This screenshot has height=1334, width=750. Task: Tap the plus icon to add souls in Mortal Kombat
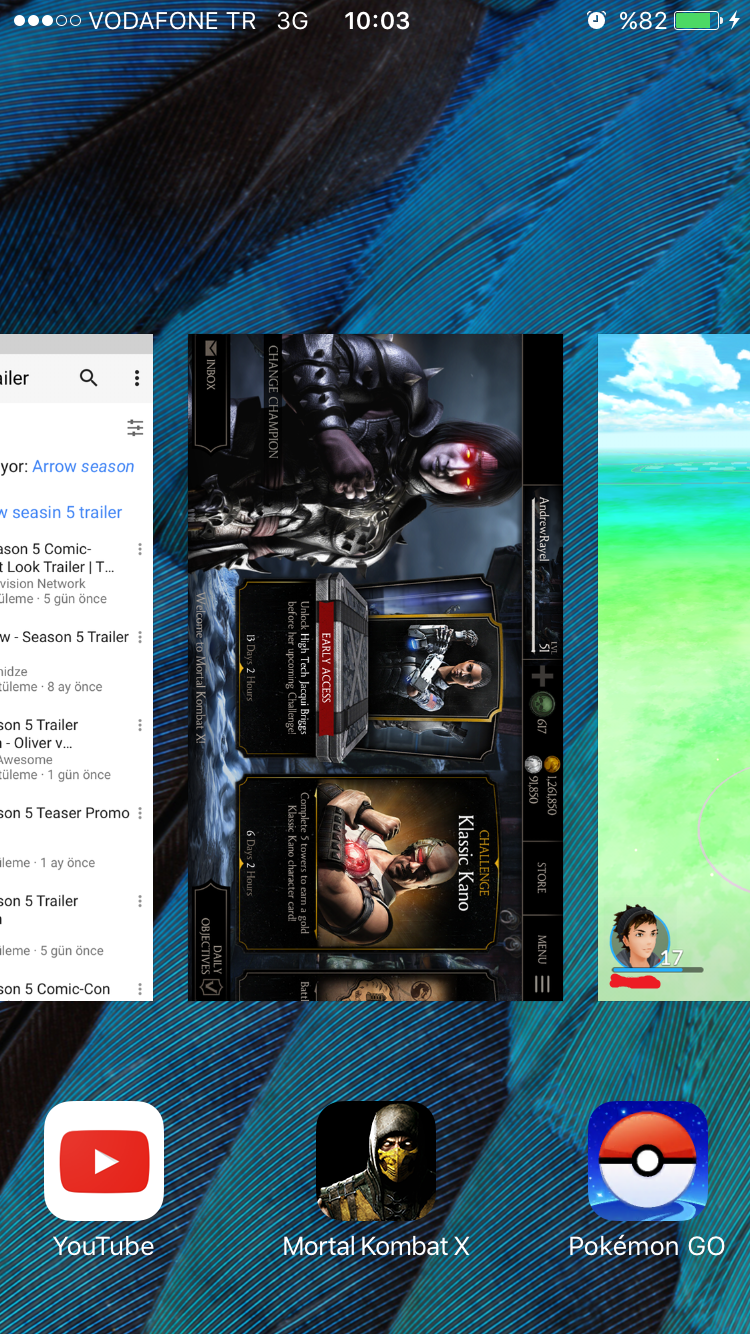(x=542, y=676)
